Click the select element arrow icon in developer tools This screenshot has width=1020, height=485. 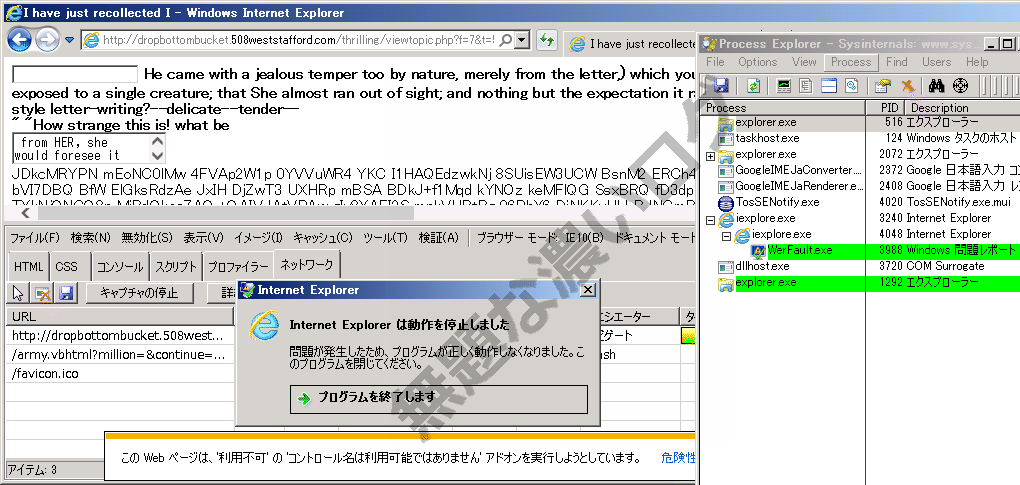18,294
